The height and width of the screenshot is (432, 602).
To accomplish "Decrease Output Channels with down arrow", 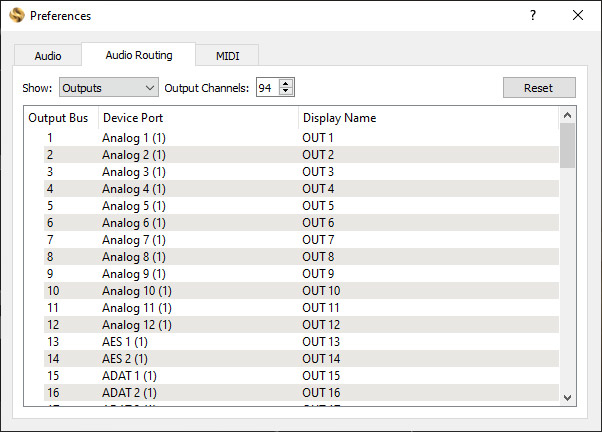I will tap(287, 92).
